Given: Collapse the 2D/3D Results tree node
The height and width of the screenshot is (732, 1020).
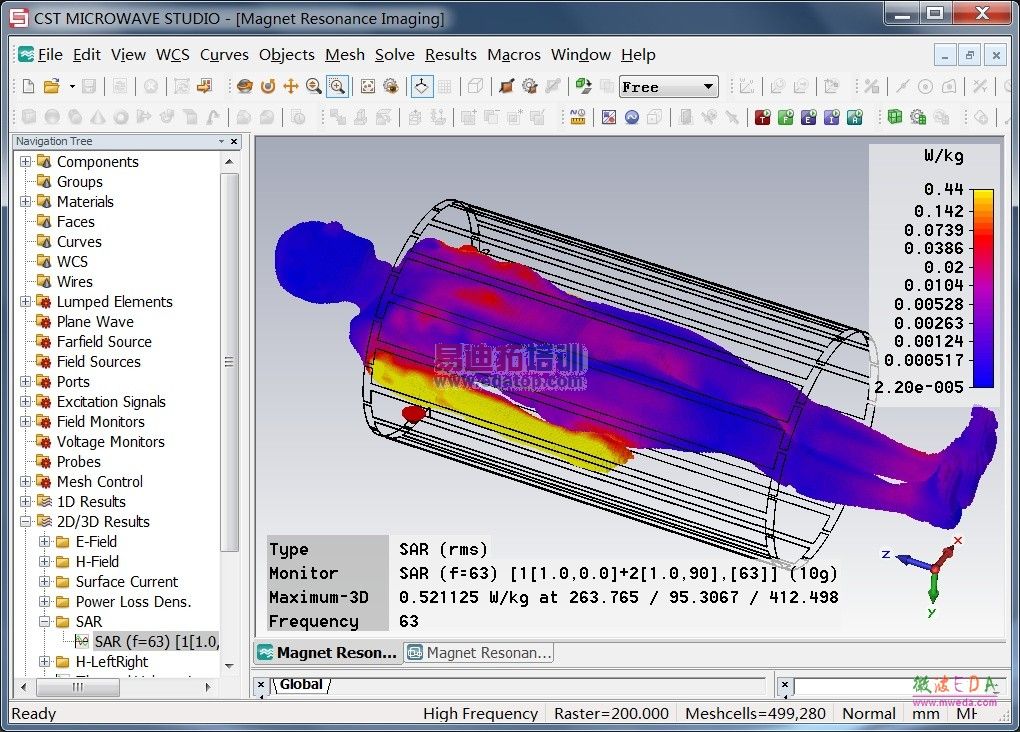Looking at the screenshot, I should tap(25, 522).
